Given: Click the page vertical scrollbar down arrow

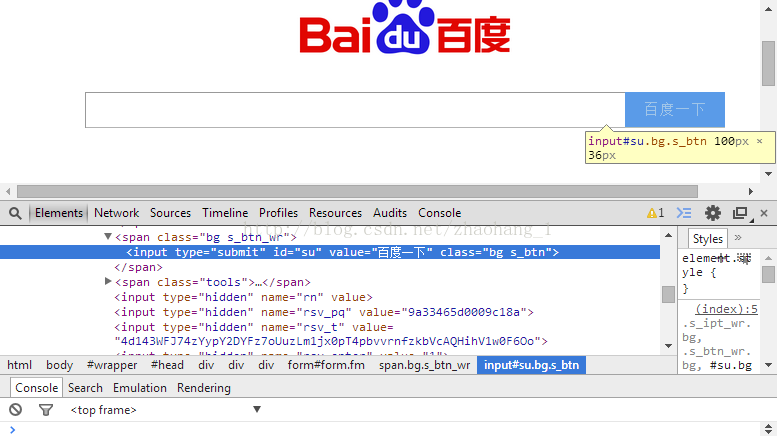Looking at the screenshot, I should click(769, 174).
